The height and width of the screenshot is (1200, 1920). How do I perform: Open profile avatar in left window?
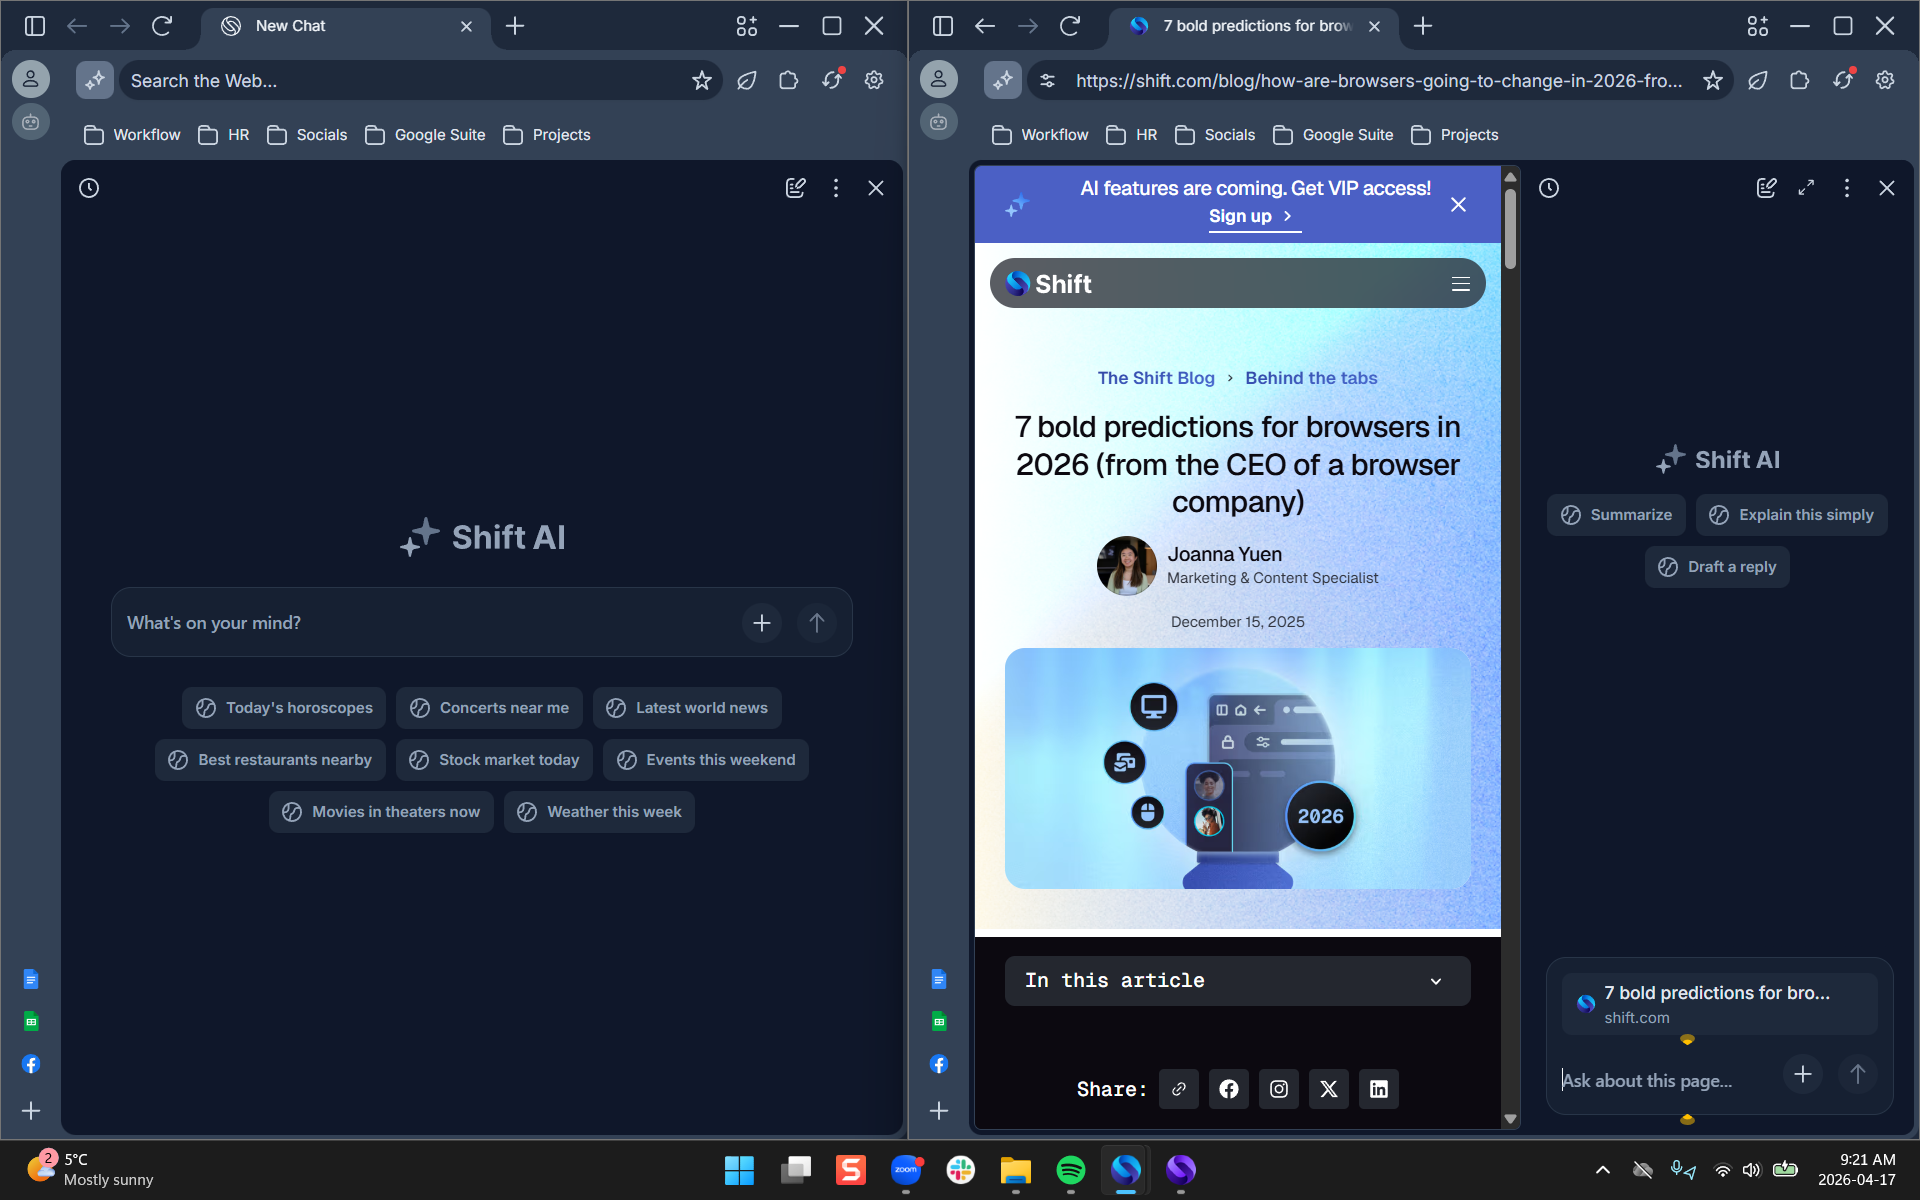31,79
